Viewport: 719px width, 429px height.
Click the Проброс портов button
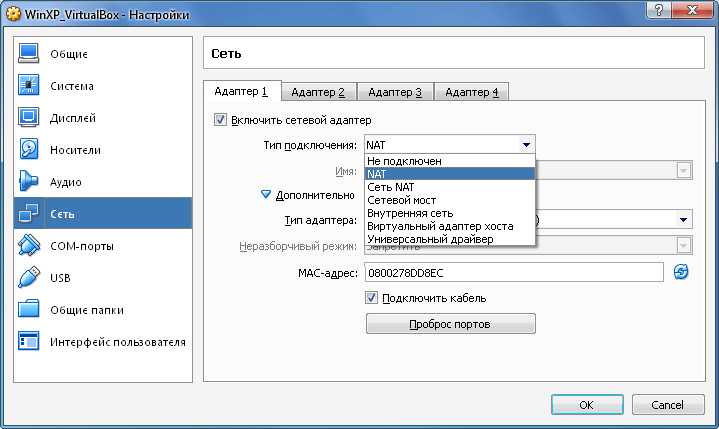pos(450,324)
